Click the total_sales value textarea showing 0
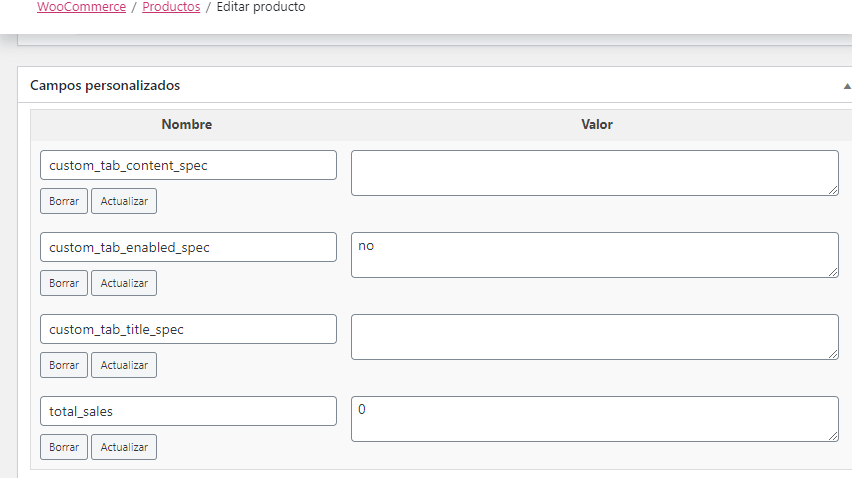The width and height of the screenshot is (852, 478). (594, 419)
